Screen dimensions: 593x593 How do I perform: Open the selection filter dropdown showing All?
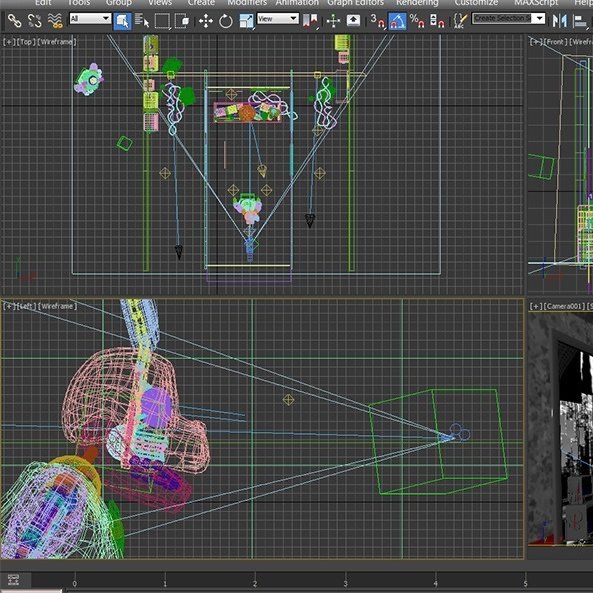pos(90,18)
